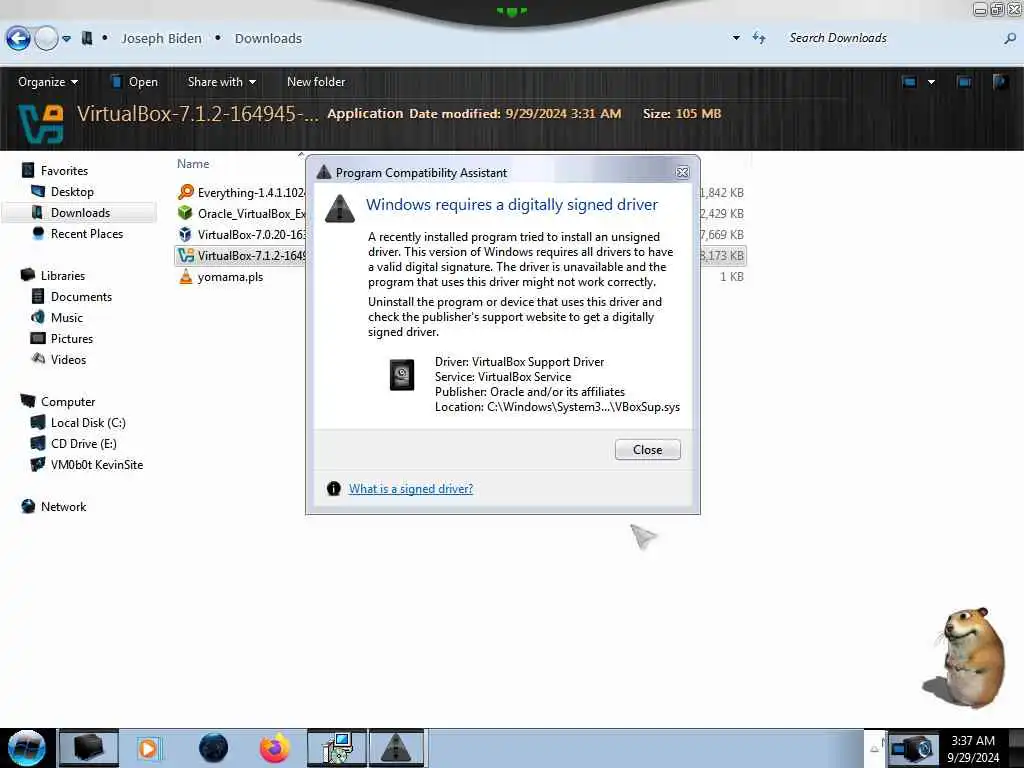Toggle the preview pane icon
The image size is (1024, 768).
point(964,82)
